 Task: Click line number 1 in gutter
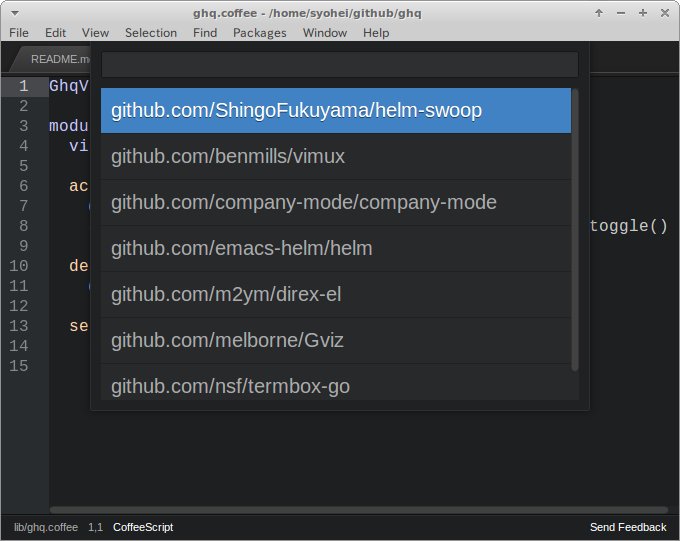24,86
